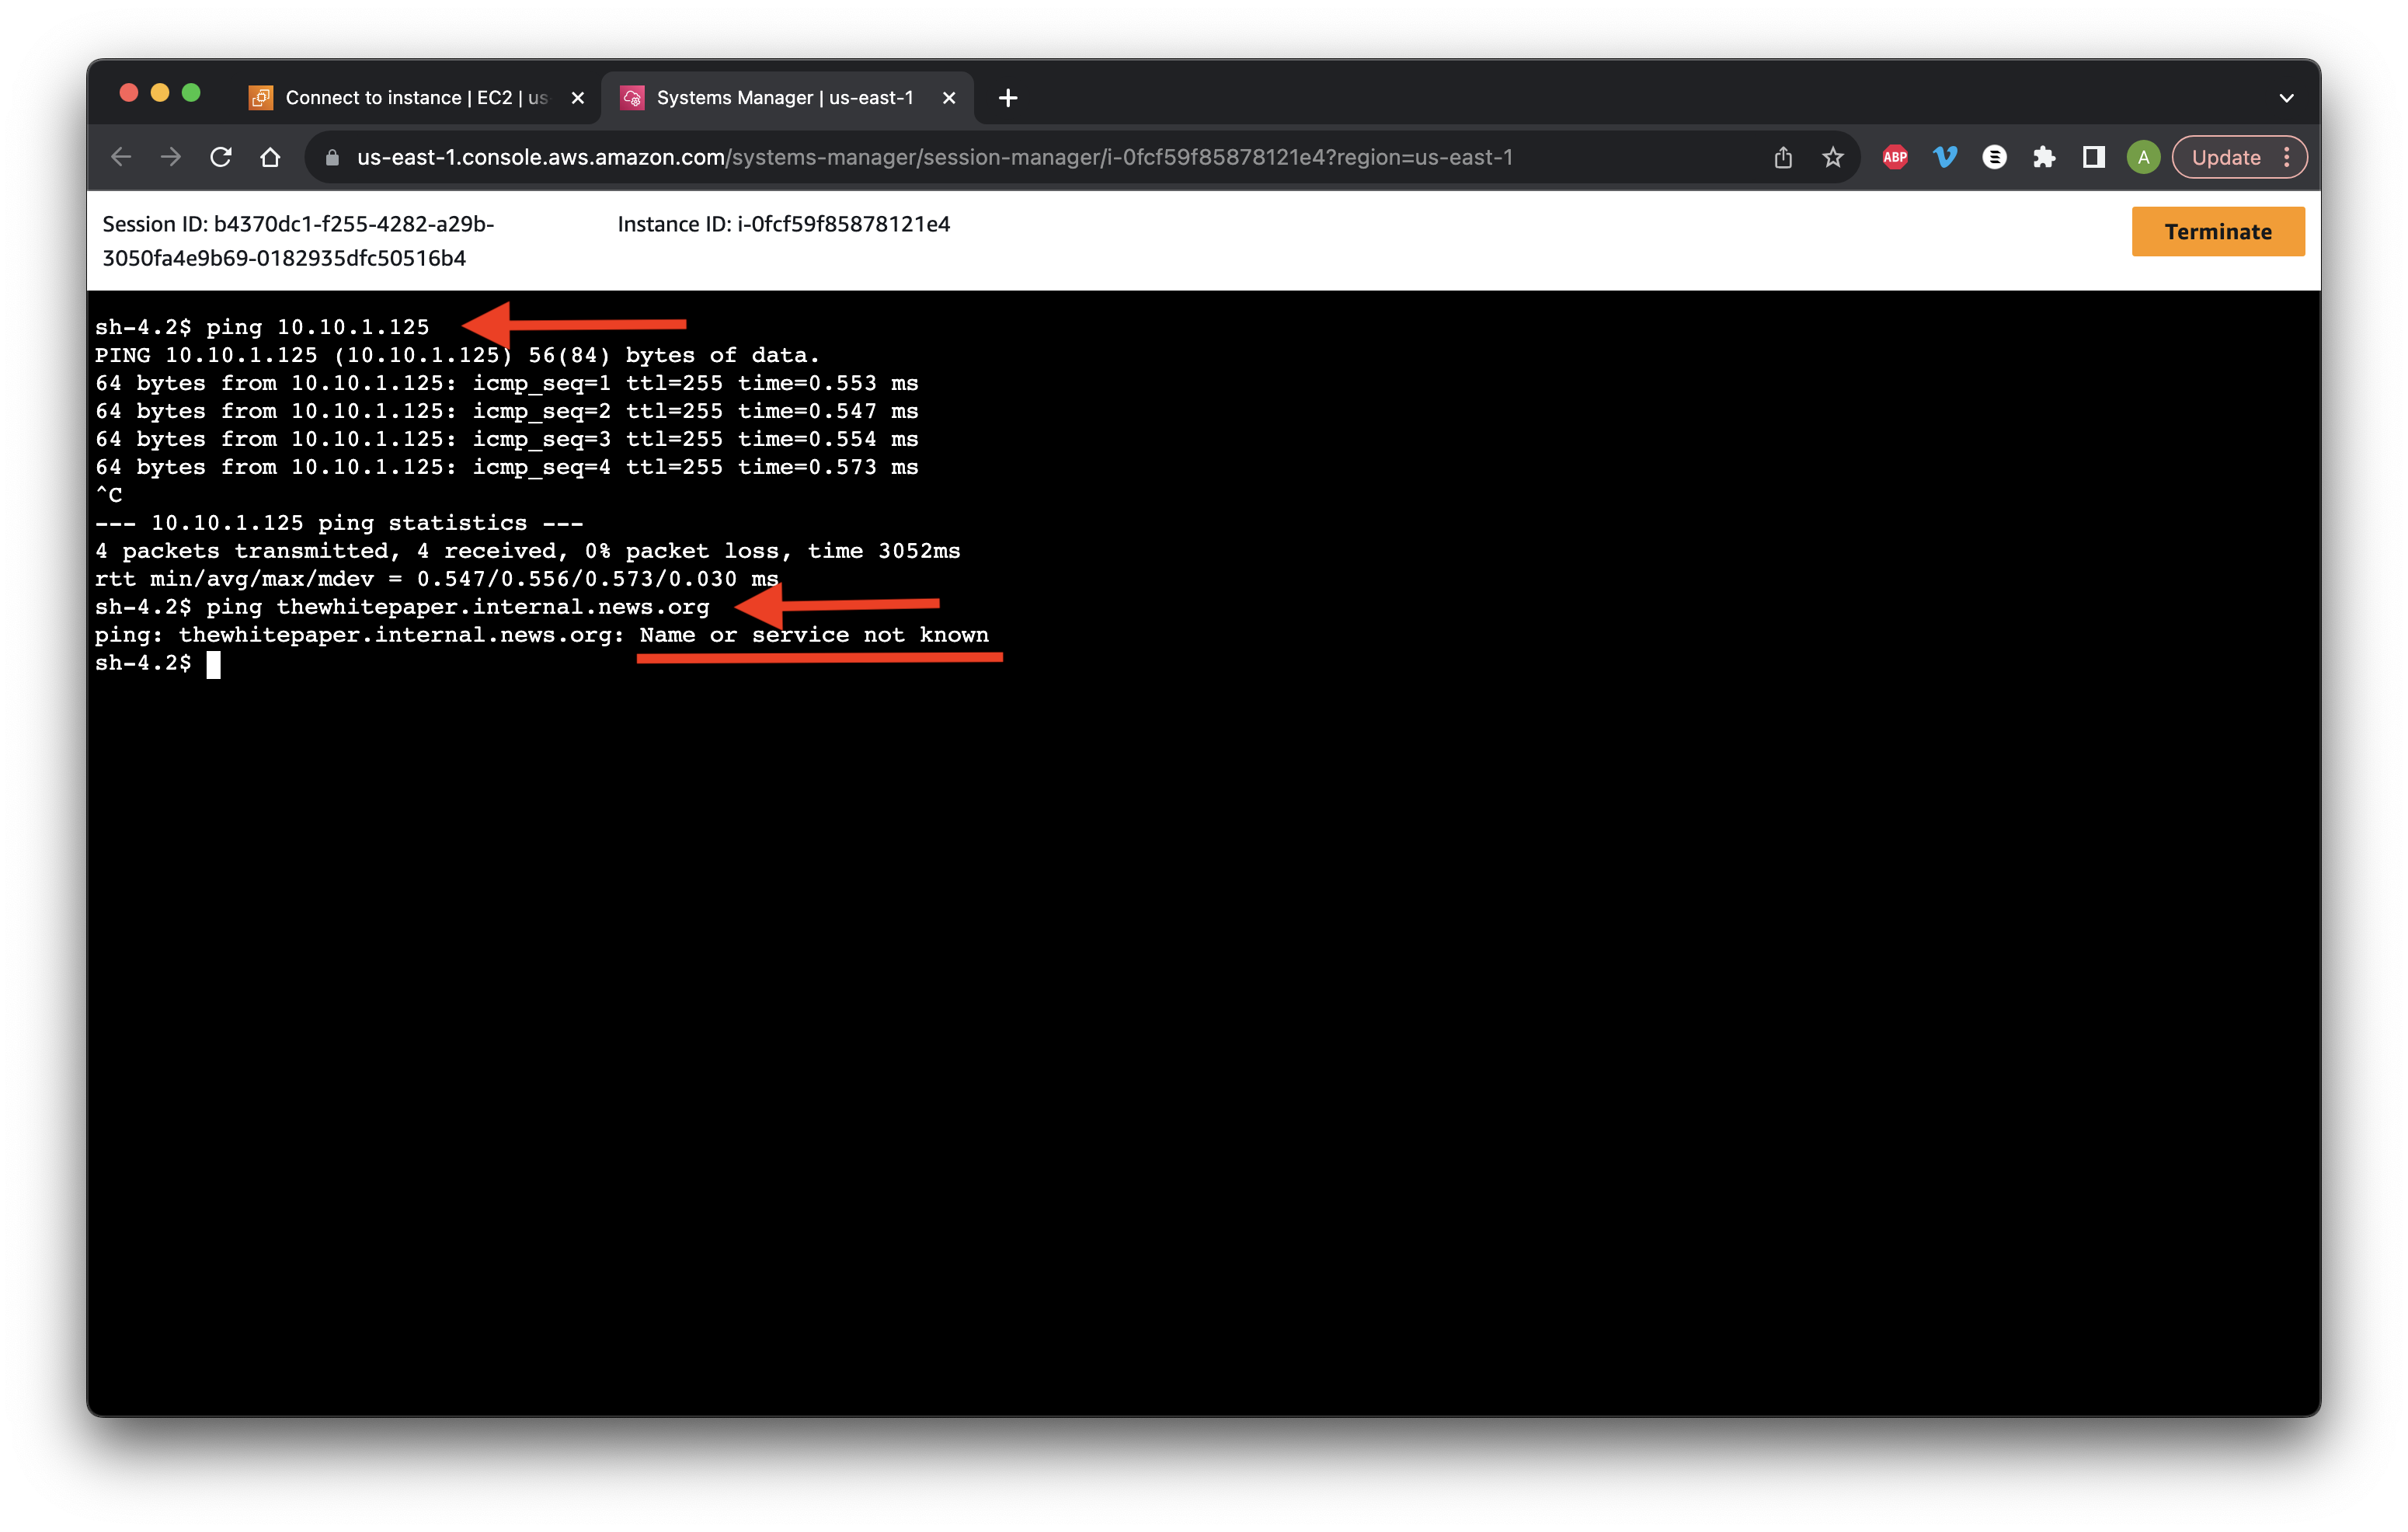
Task: Click the 'PING 10.10.1.125 56(84) bytes' line
Action: tap(457, 355)
